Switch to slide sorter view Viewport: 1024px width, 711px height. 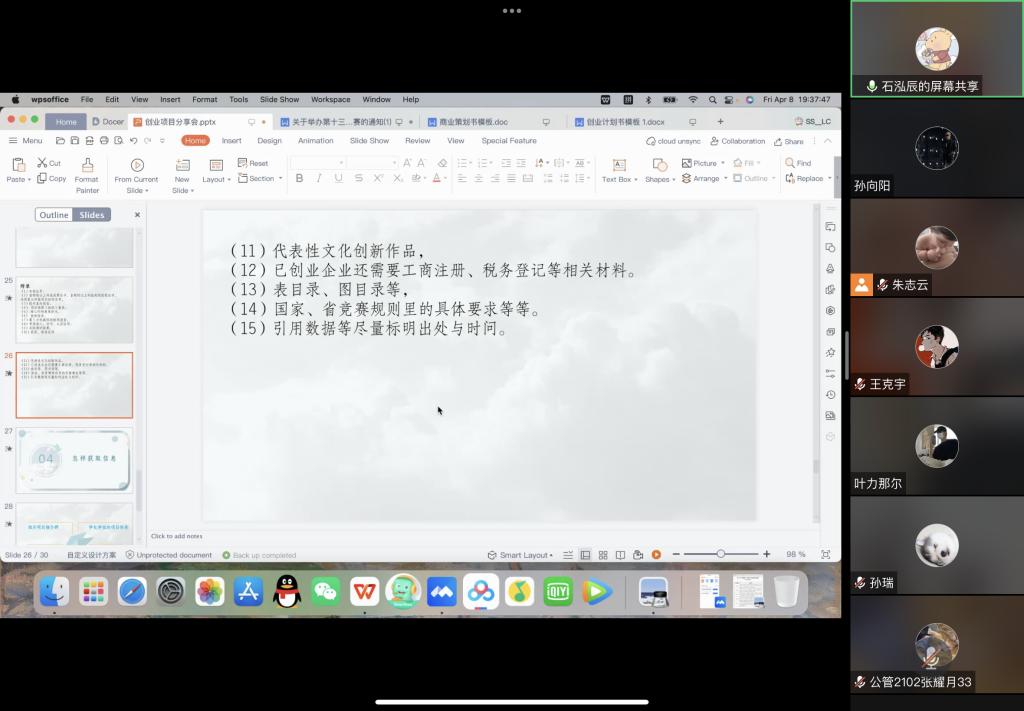click(603, 555)
